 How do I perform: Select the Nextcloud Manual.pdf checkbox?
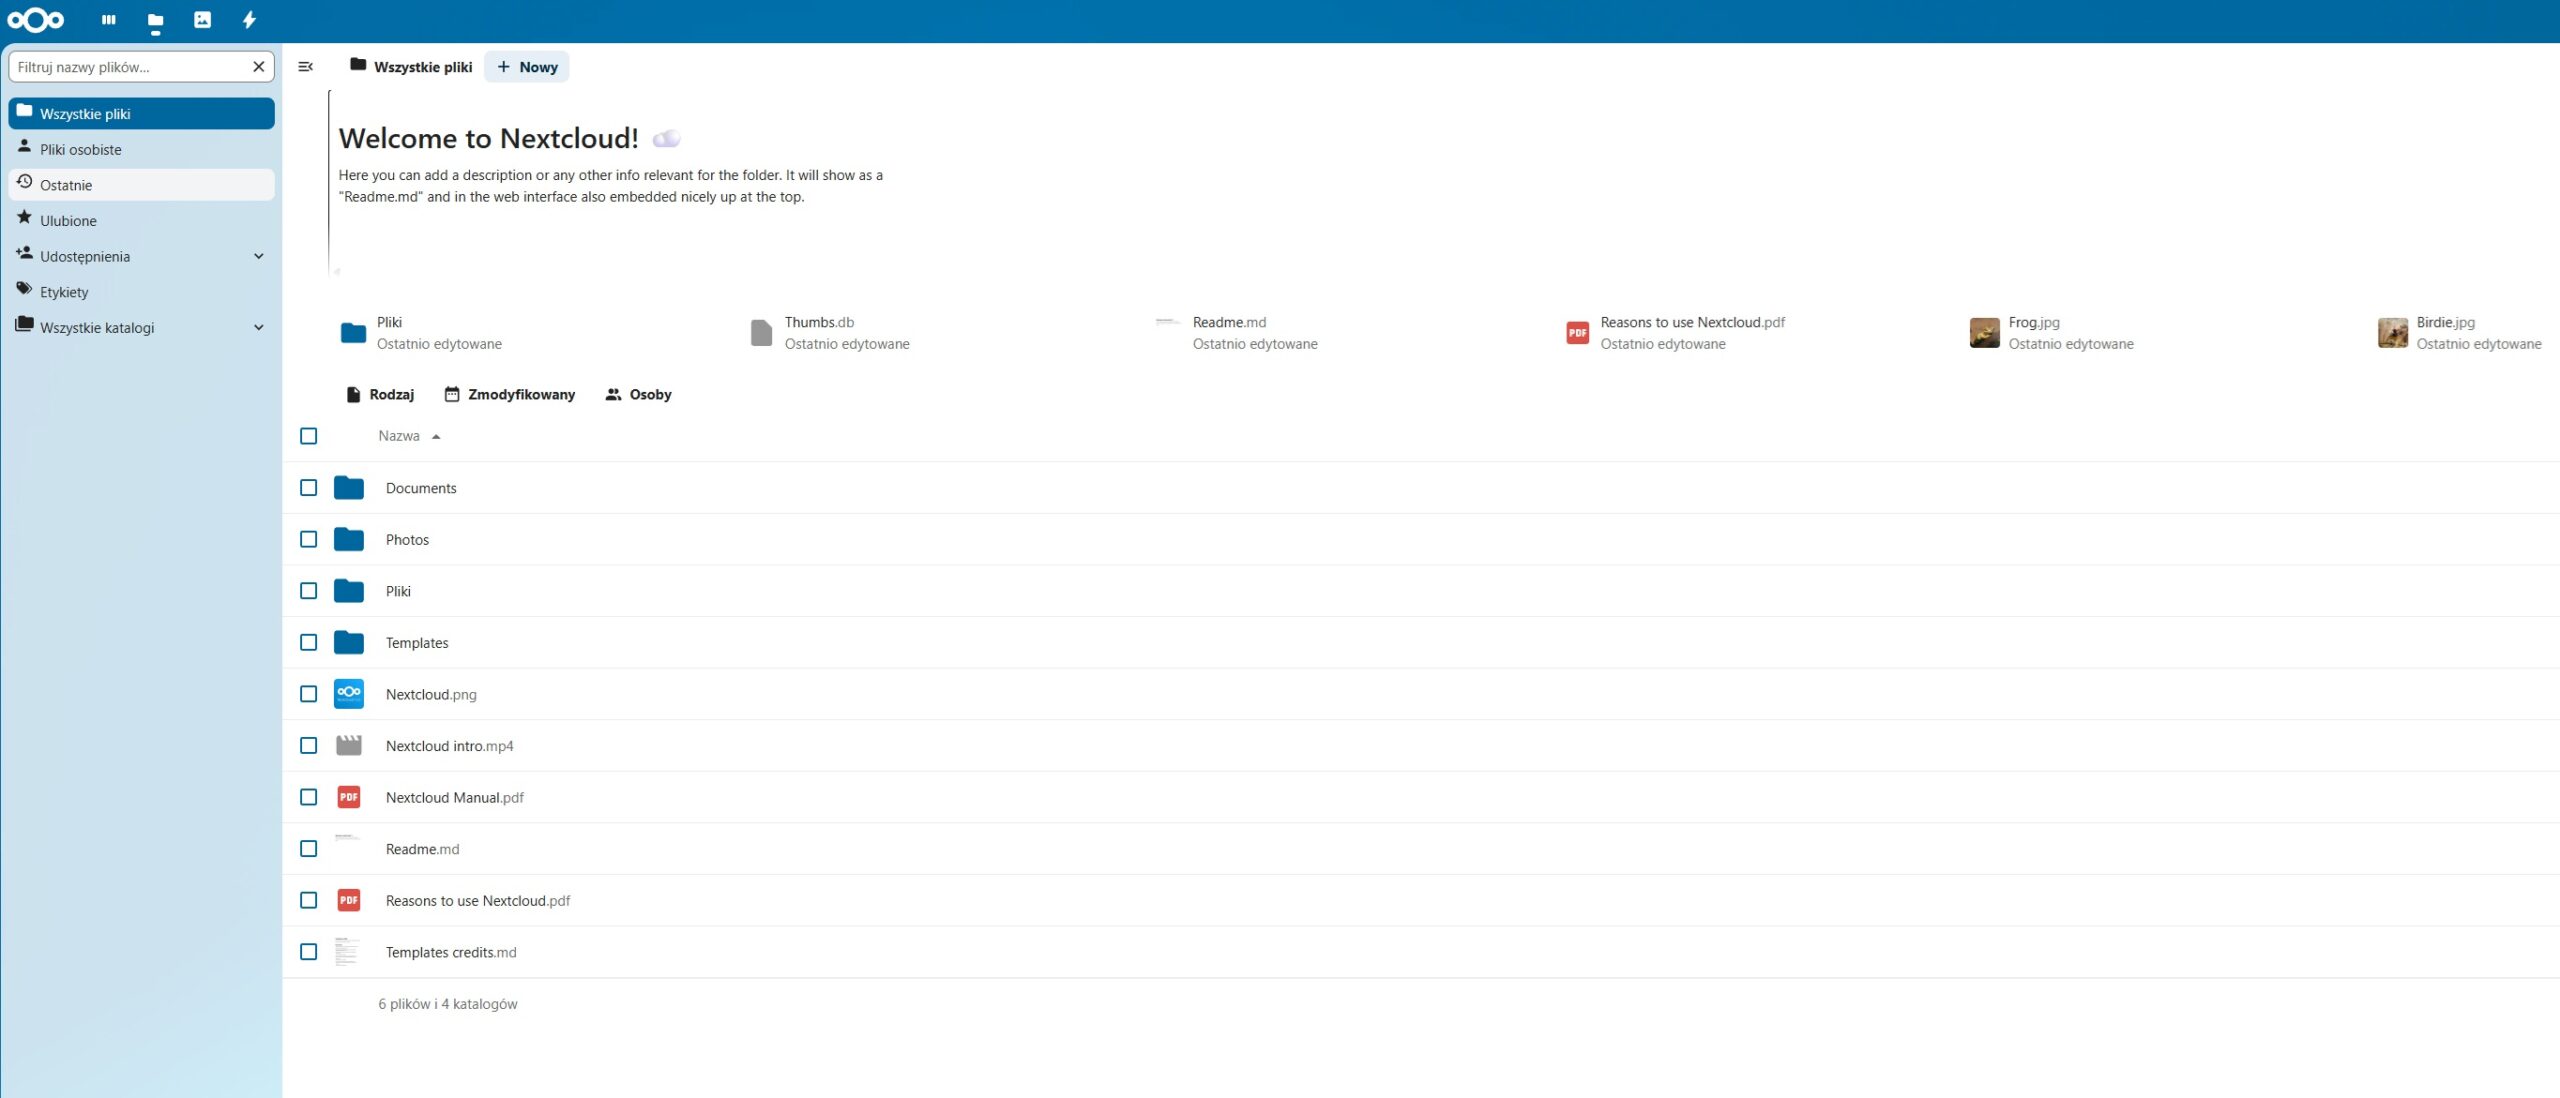[x=309, y=797]
